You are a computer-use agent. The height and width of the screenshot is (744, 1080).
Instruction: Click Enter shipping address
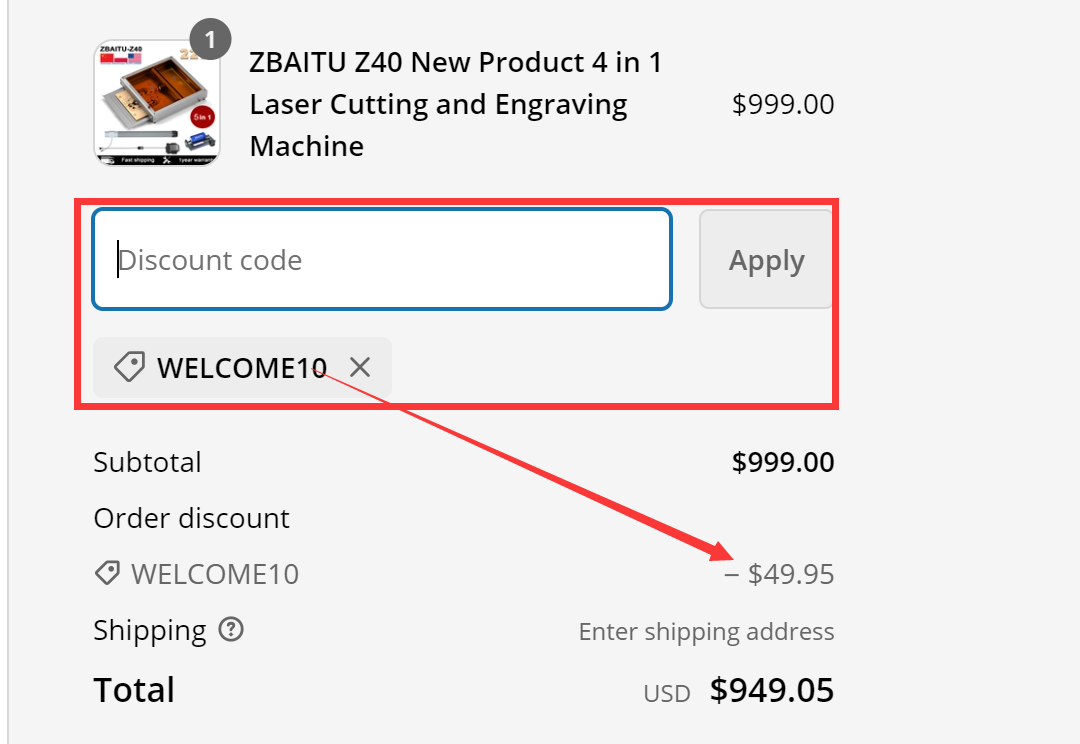tap(706, 630)
